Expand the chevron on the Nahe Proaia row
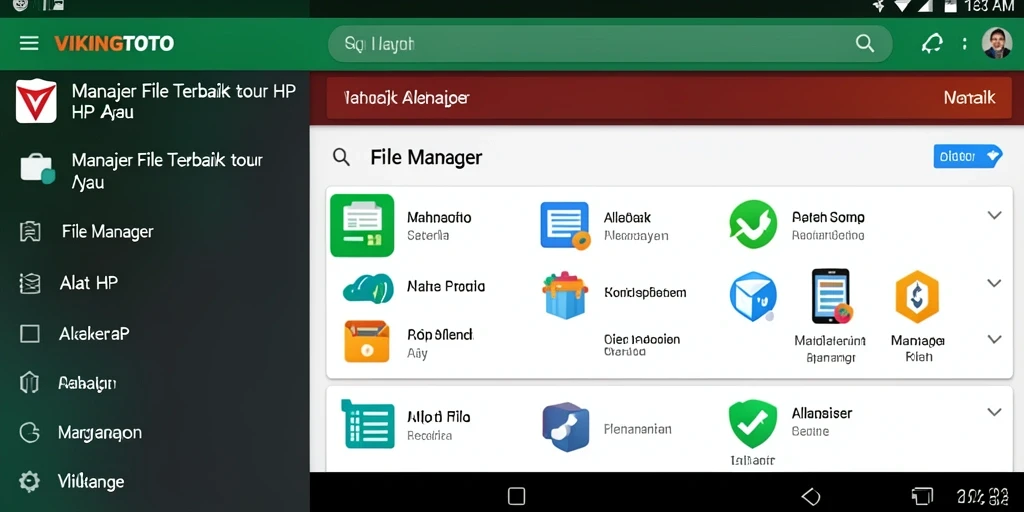 [994, 283]
